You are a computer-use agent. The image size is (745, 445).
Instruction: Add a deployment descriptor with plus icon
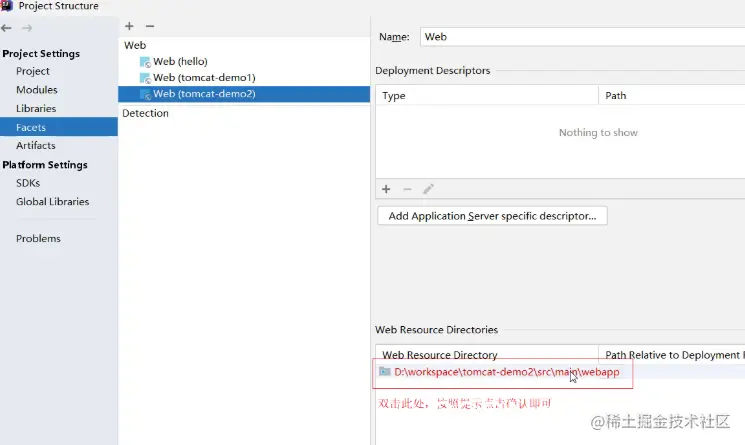pyautogui.click(x=386, y=189)
